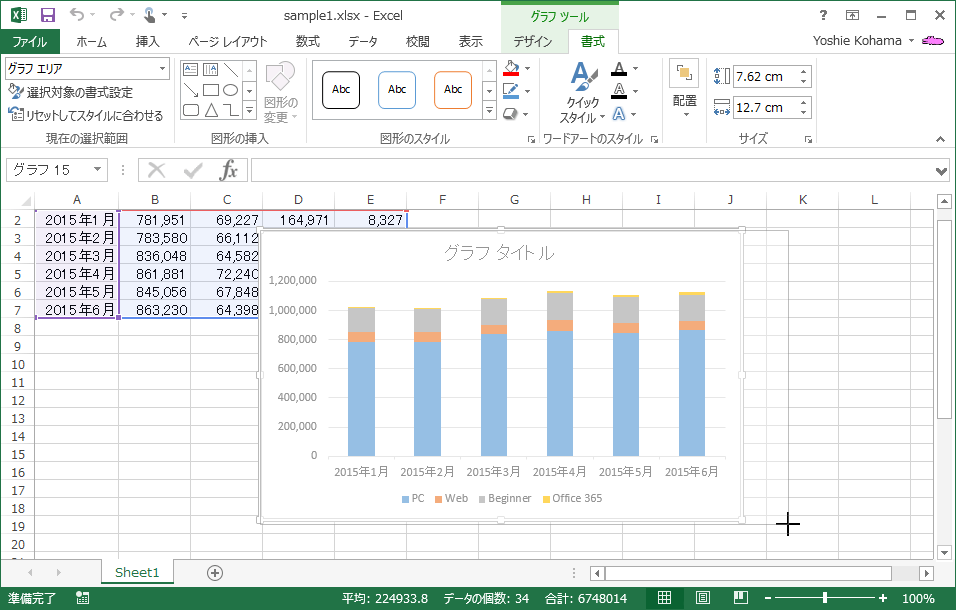Image resolution: width=956 pixels, height=610 pixels.
Task: Add a new sheet with plus icon
Action: (x=214, y=573)
